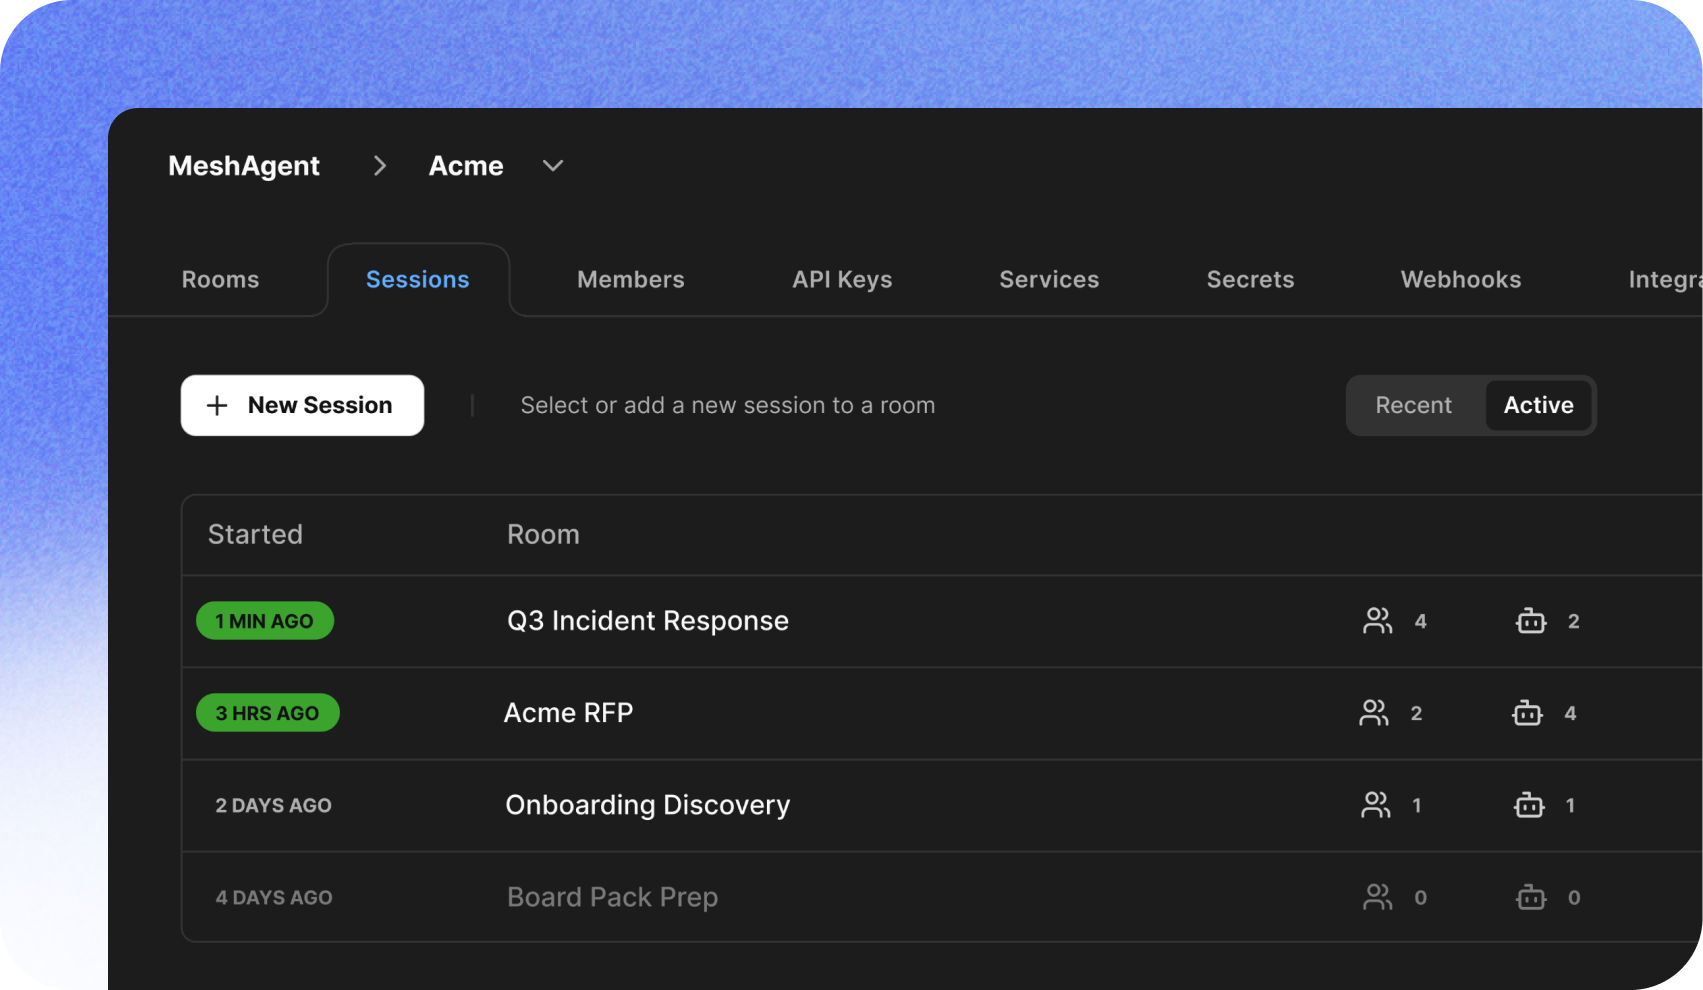Open the Onboarding Discovery session

pyautogui.click(x=648, y=805)
